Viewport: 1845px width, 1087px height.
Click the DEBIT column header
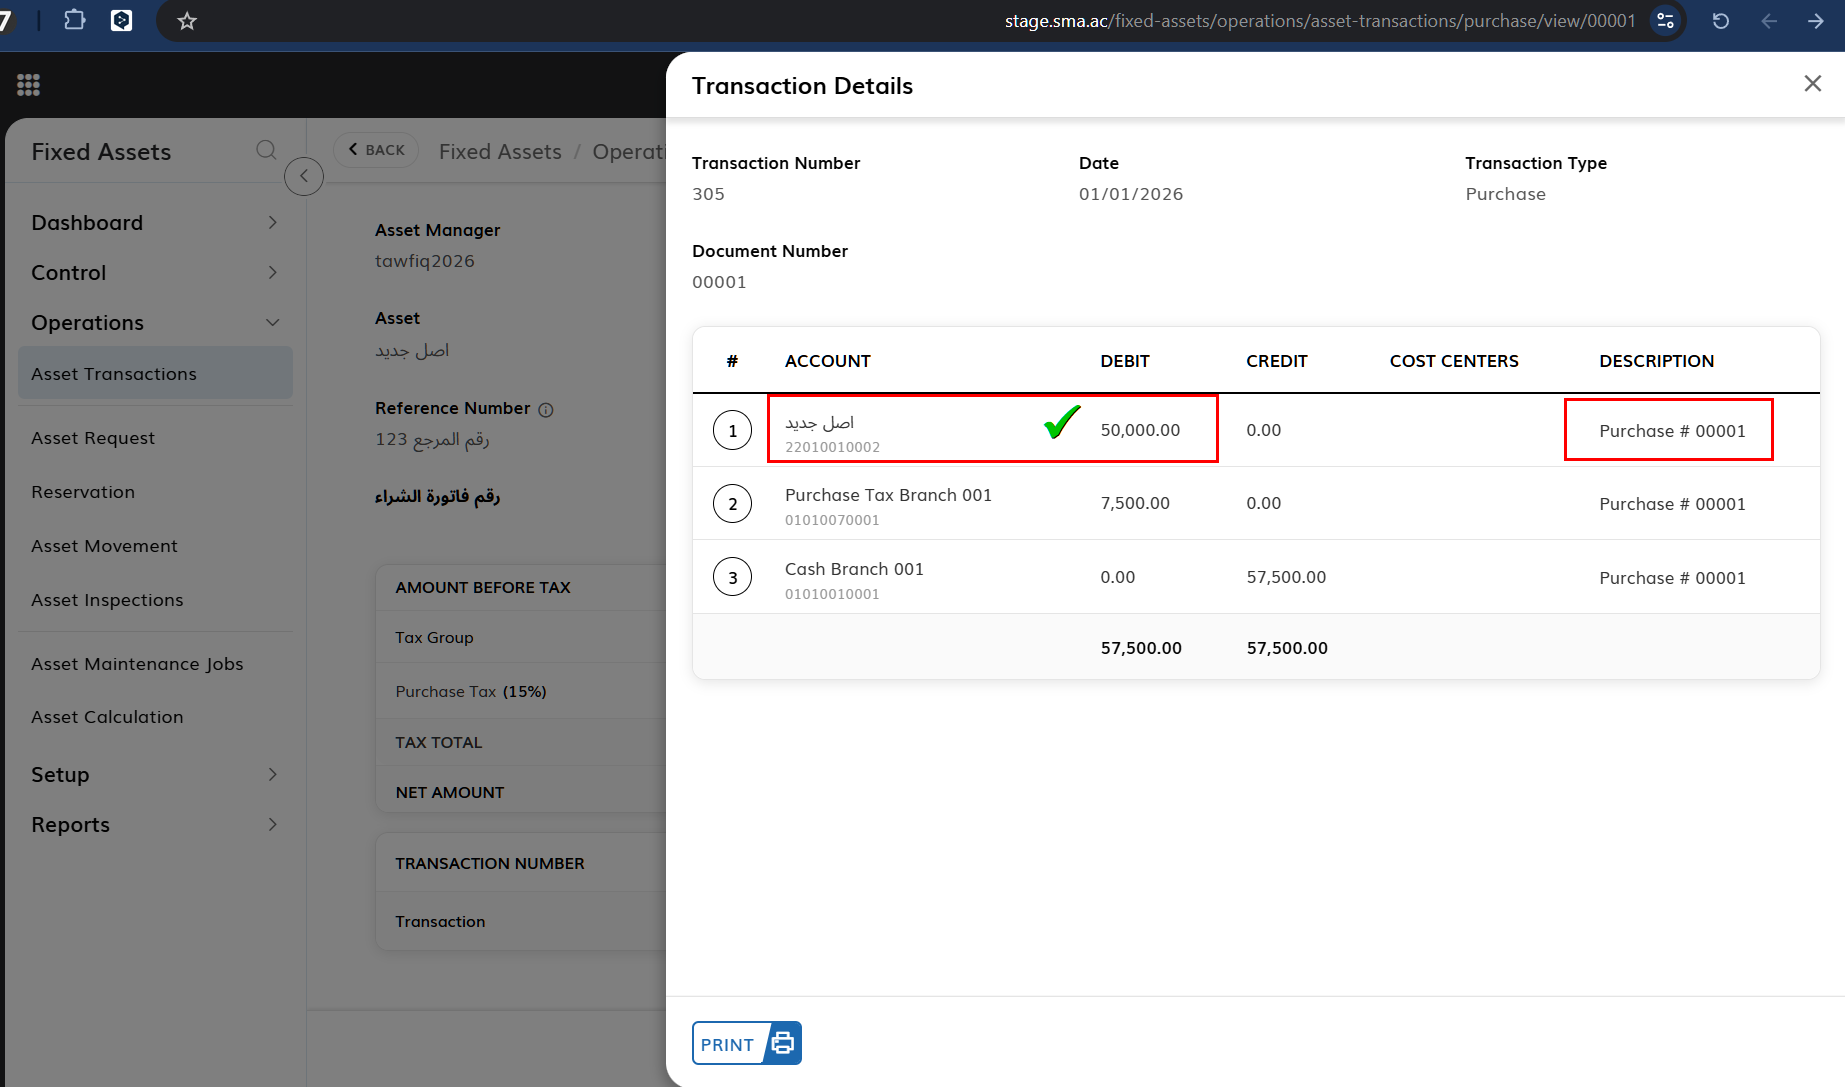click(x=1125, y=361)
